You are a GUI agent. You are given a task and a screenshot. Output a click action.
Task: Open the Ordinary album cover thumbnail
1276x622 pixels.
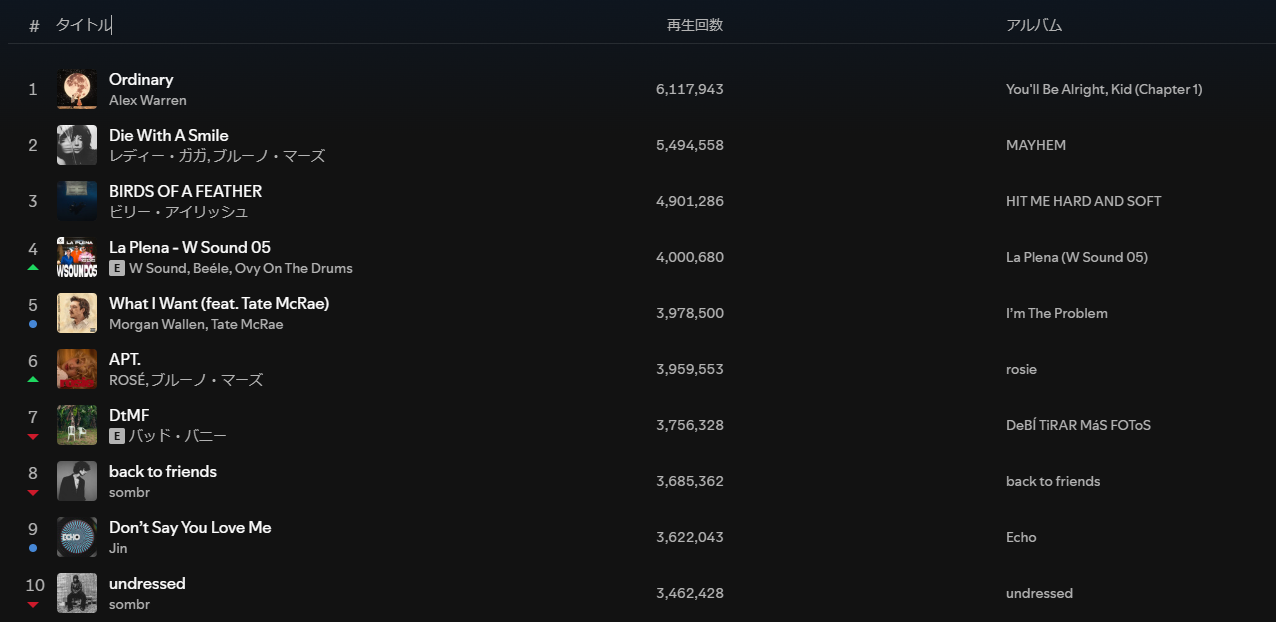click(77, 89)
